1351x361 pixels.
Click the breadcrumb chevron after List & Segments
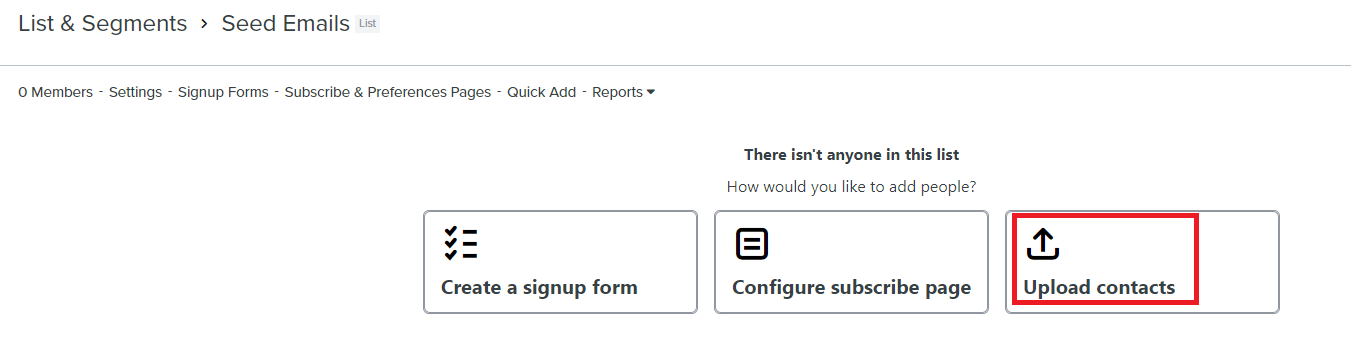[x=204, y=24]
